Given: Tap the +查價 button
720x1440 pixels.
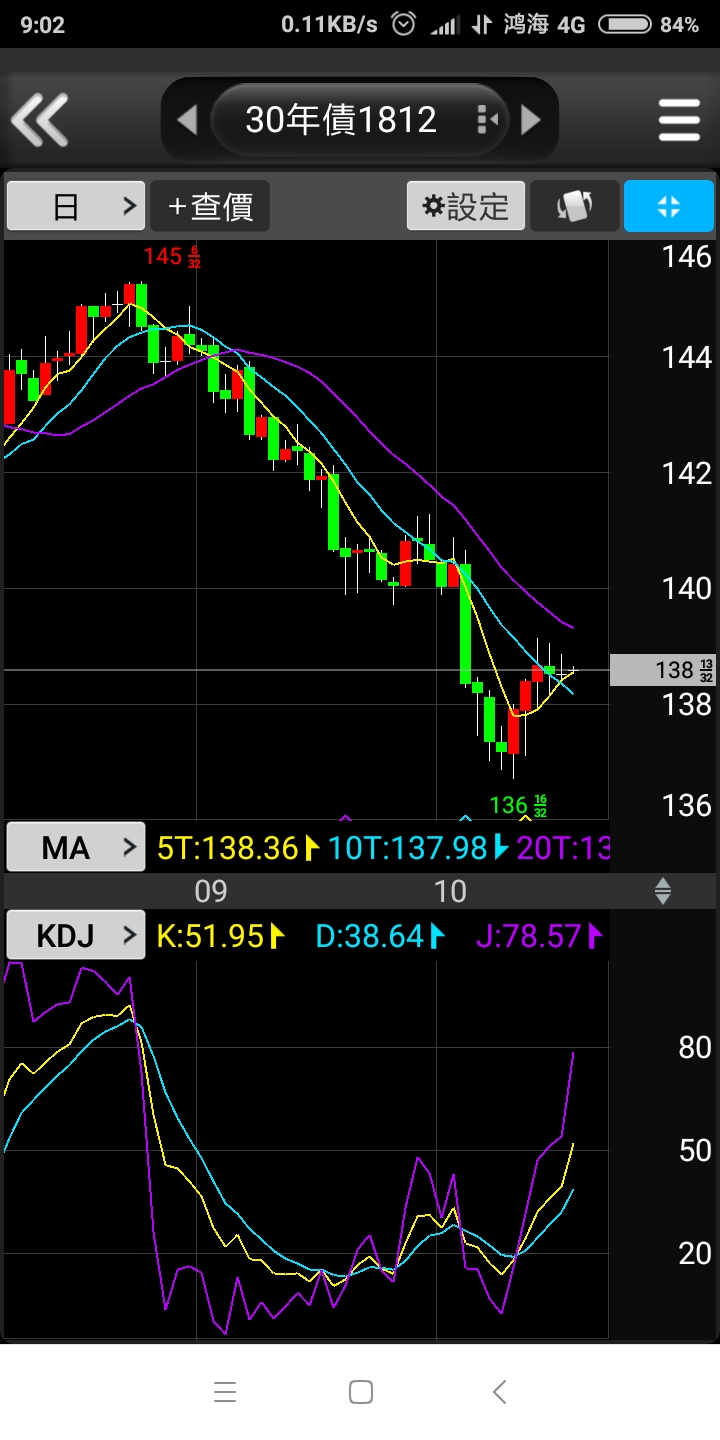Looking at the screenshot, I should (210, 206).
